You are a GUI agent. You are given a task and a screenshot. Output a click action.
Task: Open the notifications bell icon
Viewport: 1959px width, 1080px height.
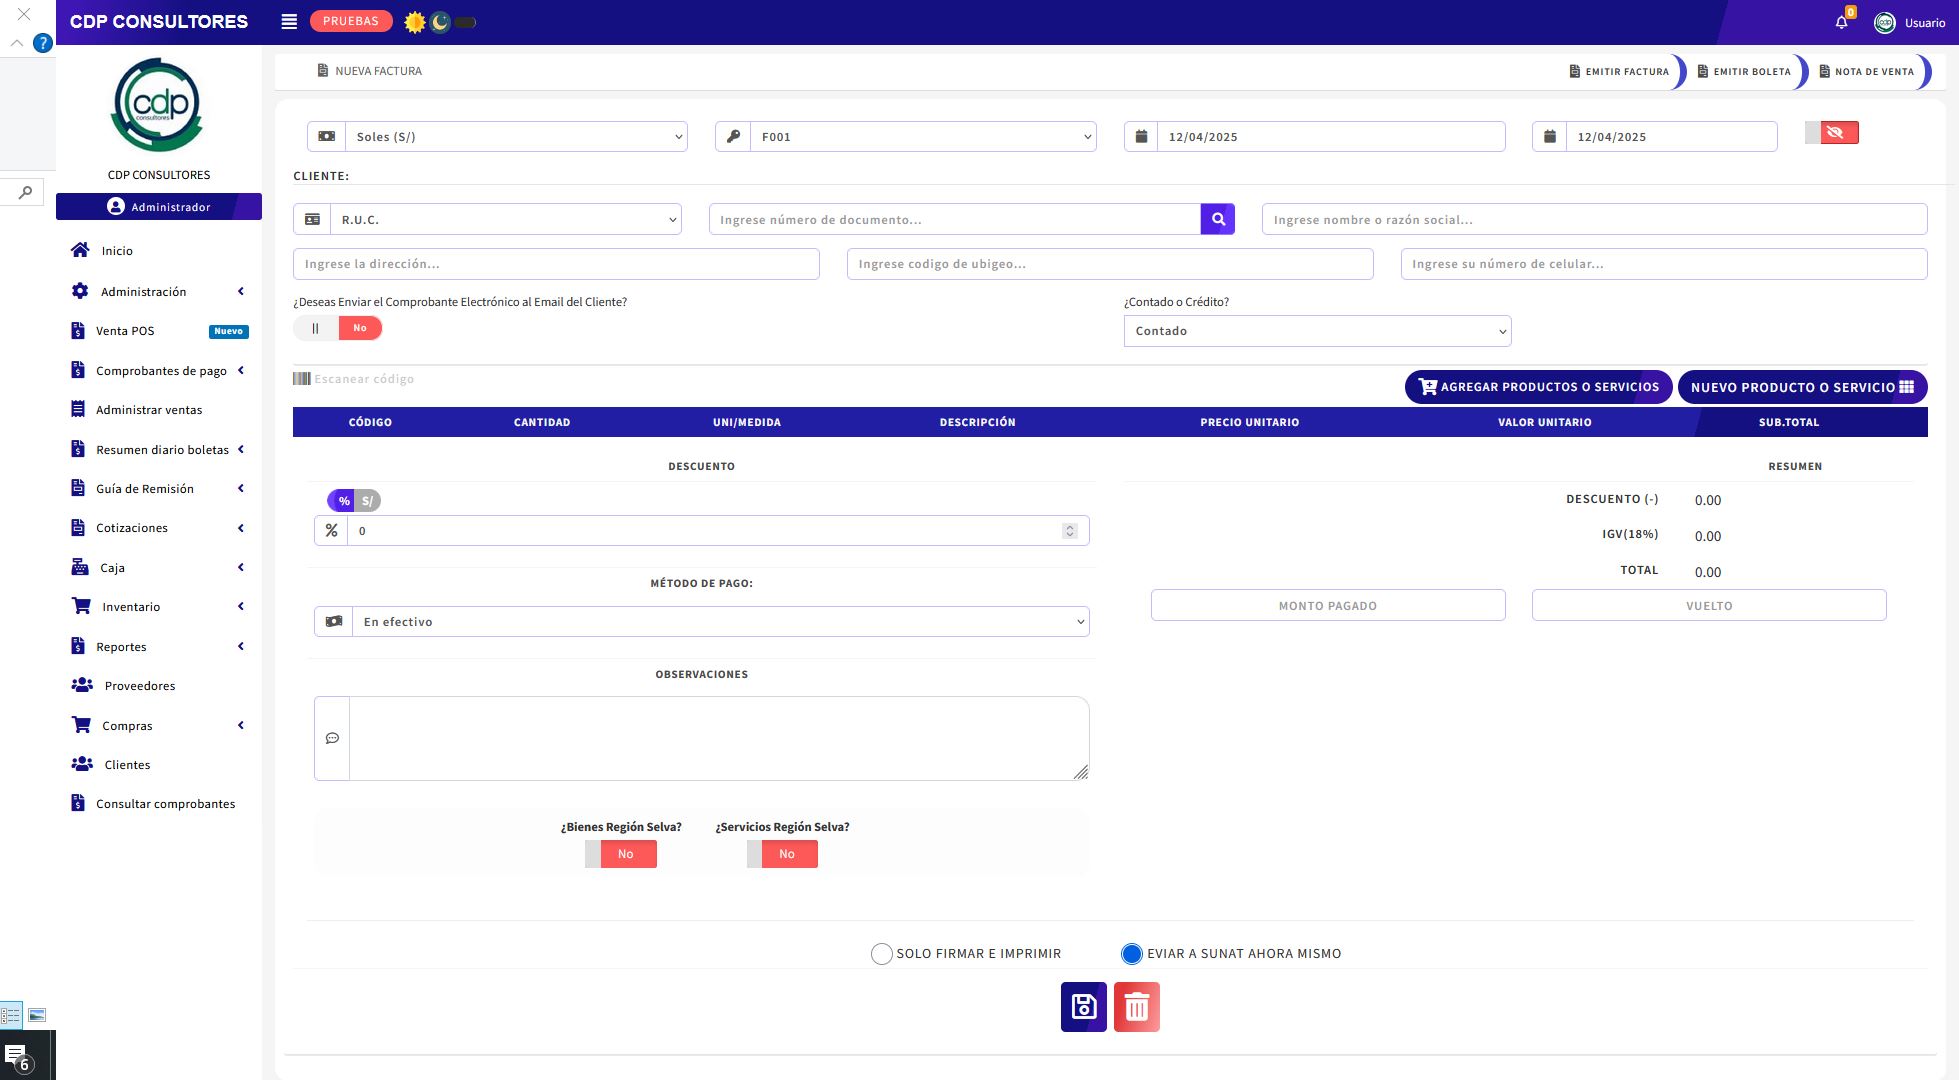pos(1841,21)
